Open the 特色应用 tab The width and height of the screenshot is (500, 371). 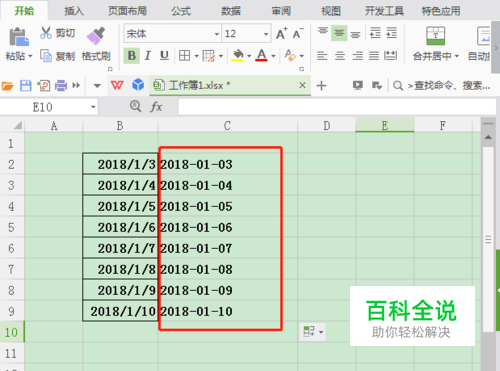tap(441, 11)
